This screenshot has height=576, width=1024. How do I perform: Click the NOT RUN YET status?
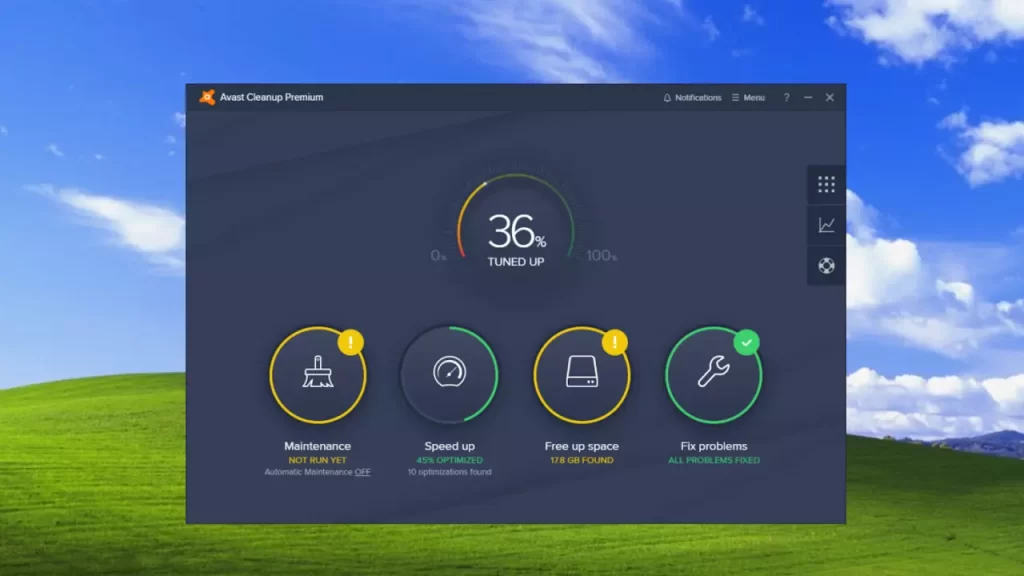[317, 460]
